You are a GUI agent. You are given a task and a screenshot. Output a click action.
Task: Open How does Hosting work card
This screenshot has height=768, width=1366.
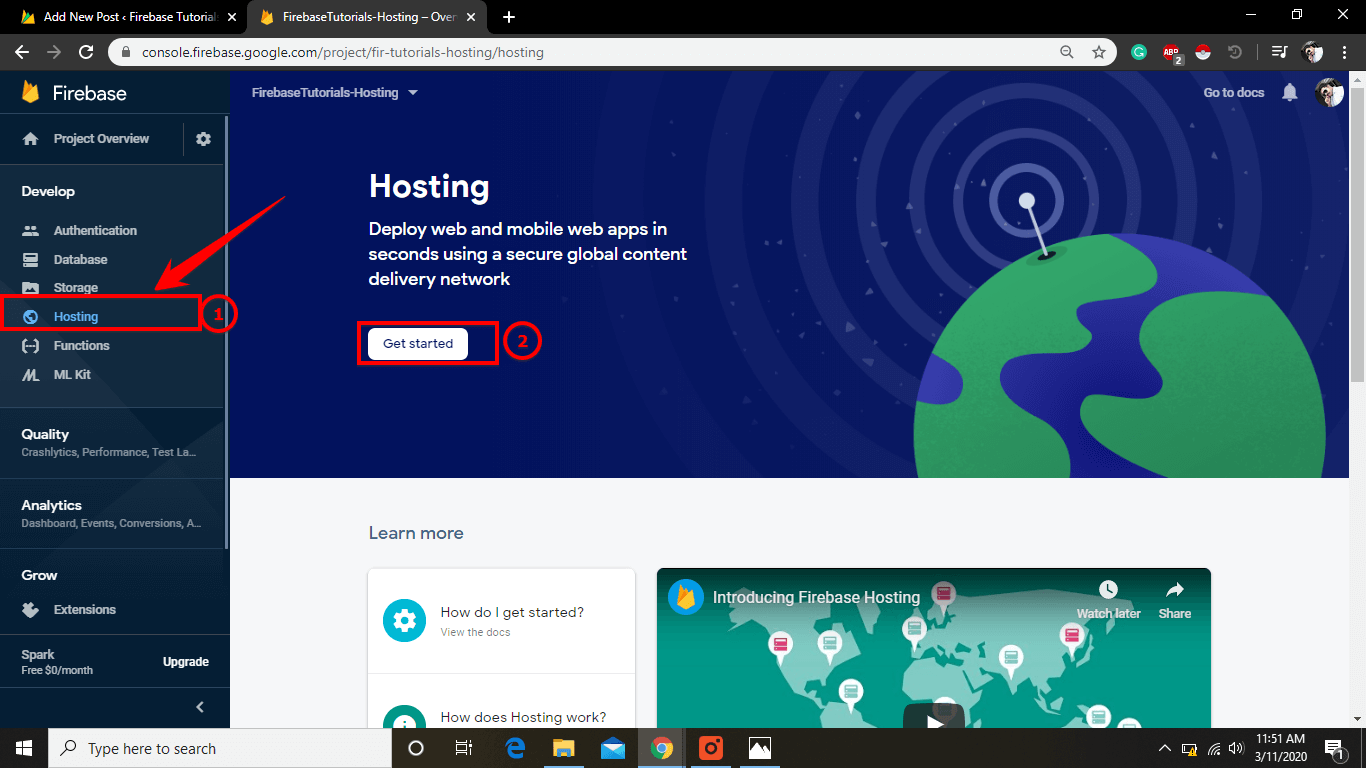pyautogui.click(x=501, y=702)
